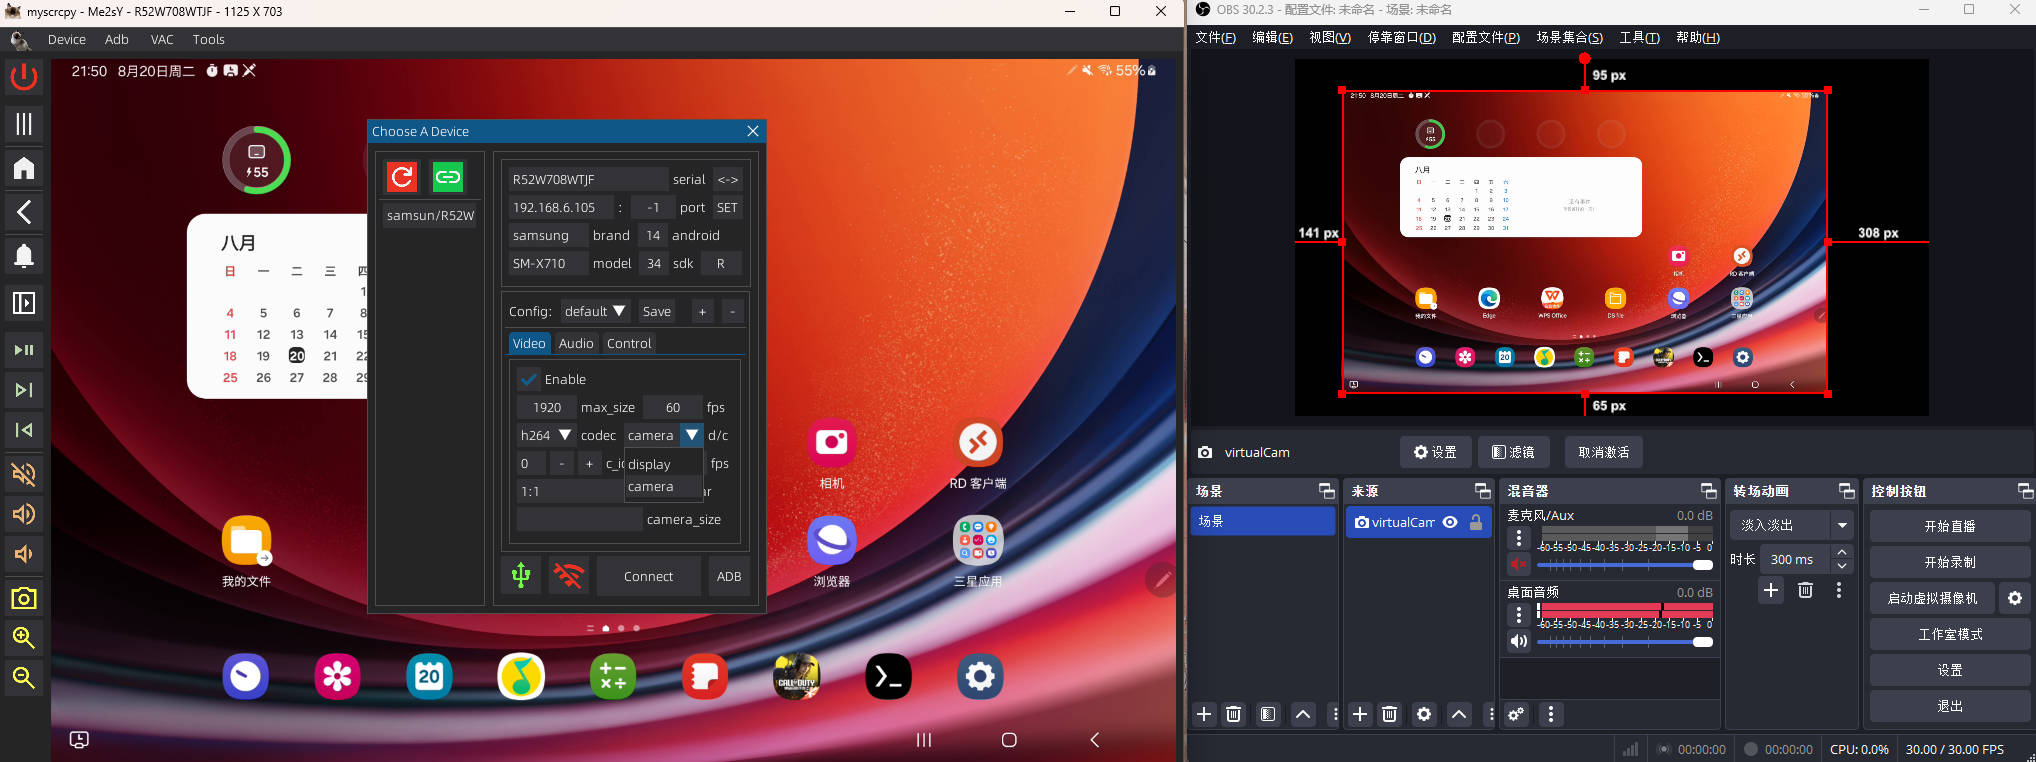Toggle virtualCam source lock icon
Screen dimensions: 2036x762
(1476, 522)
